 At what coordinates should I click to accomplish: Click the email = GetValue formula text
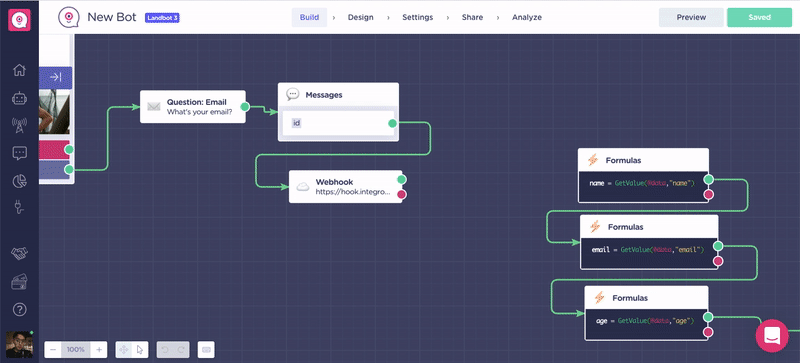pyautogui.click(x=648, y=250)
